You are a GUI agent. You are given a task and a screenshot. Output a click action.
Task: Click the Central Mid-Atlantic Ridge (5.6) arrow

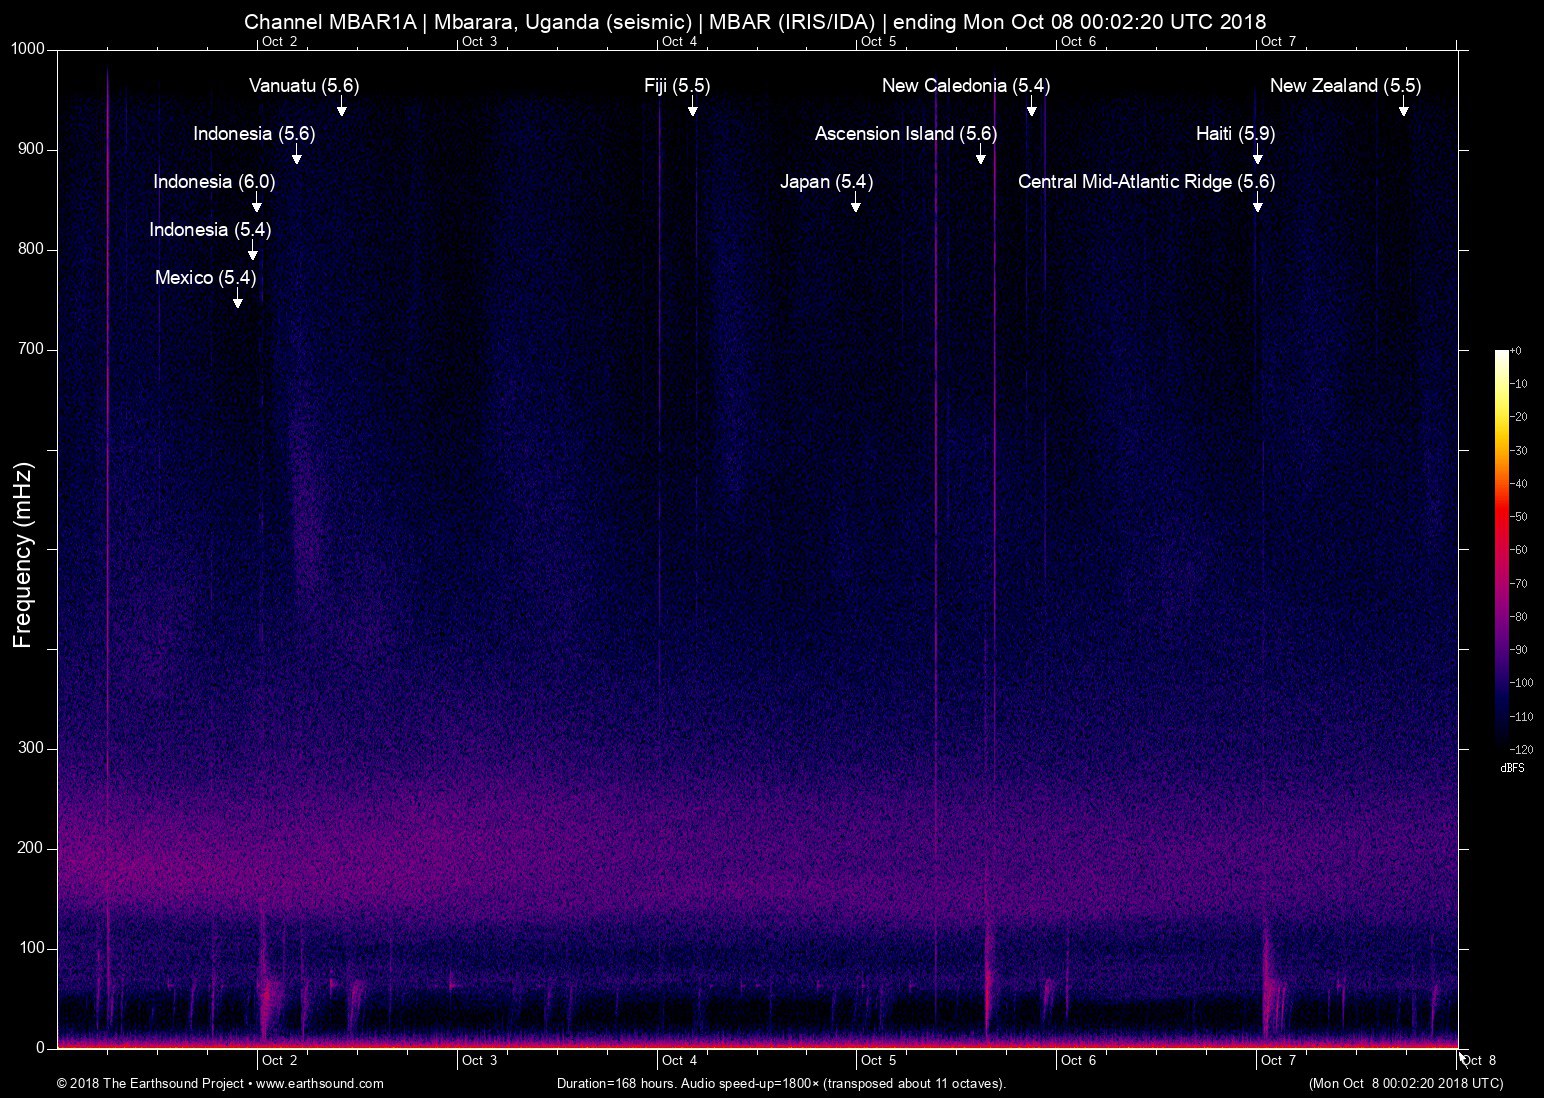(x=1257, y=202)
